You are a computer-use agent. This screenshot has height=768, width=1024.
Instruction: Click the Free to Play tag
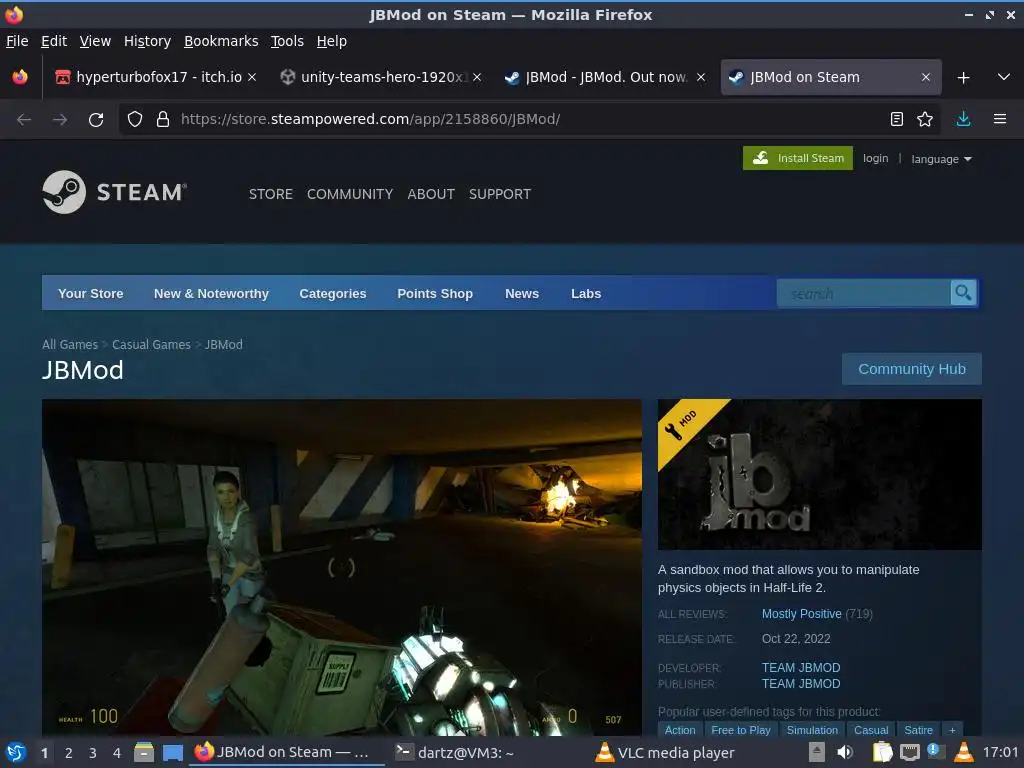[x=741, y=730]
